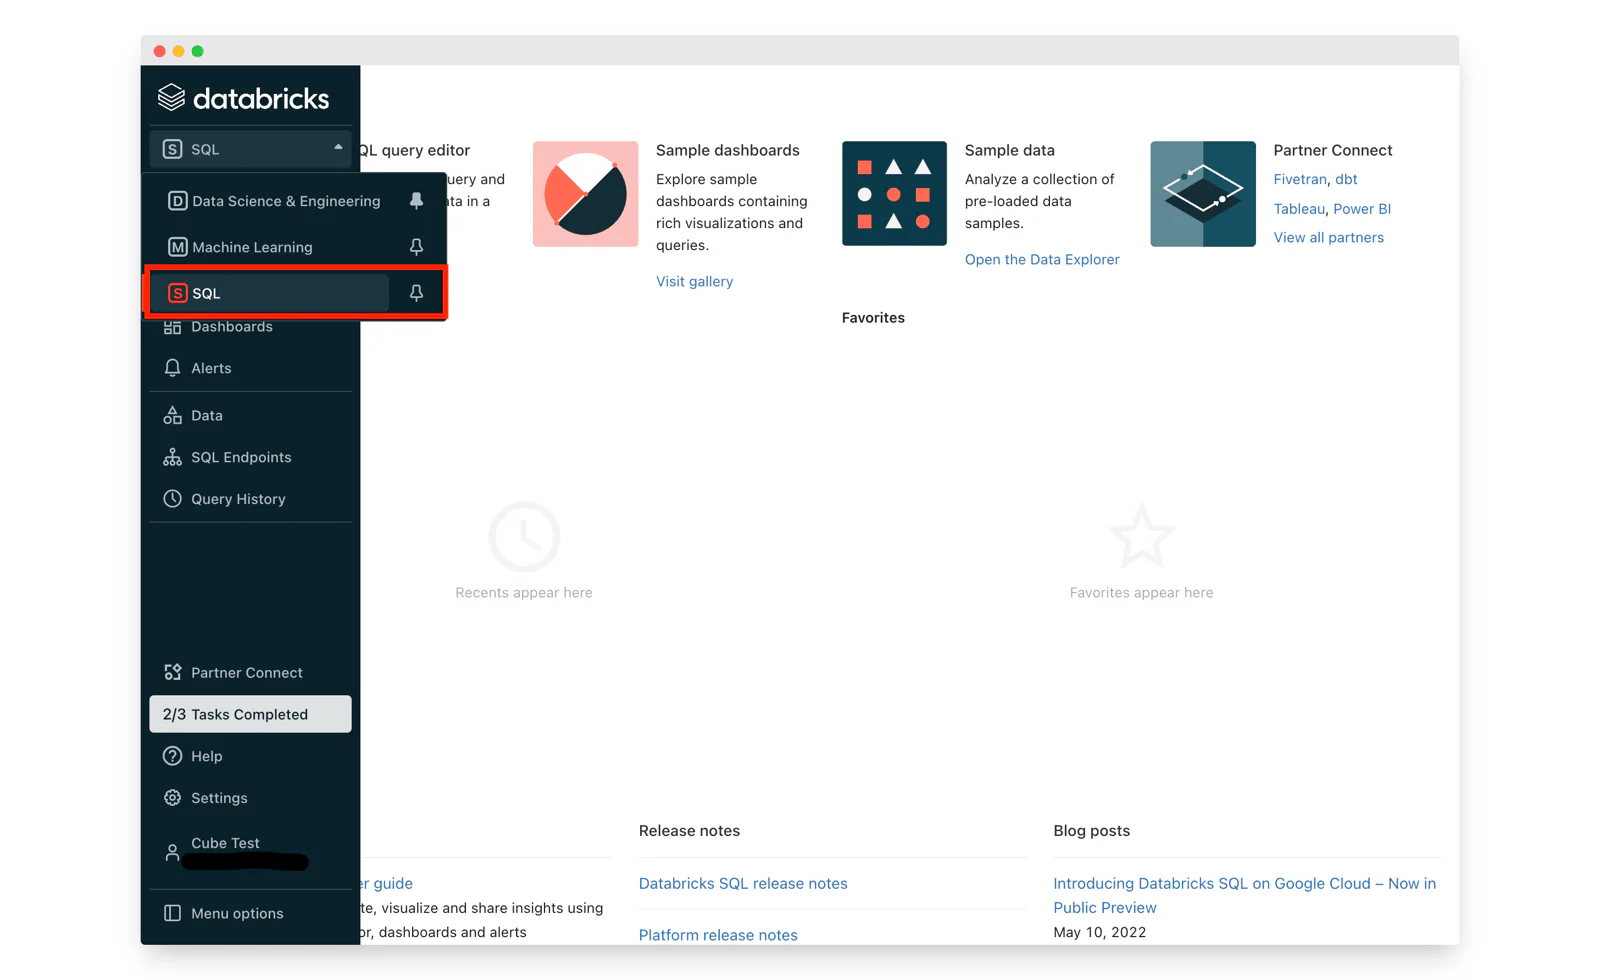This screenshot has width=1600, height=980.
Task: Click the Sample data heading
Action: (1010, 150)
